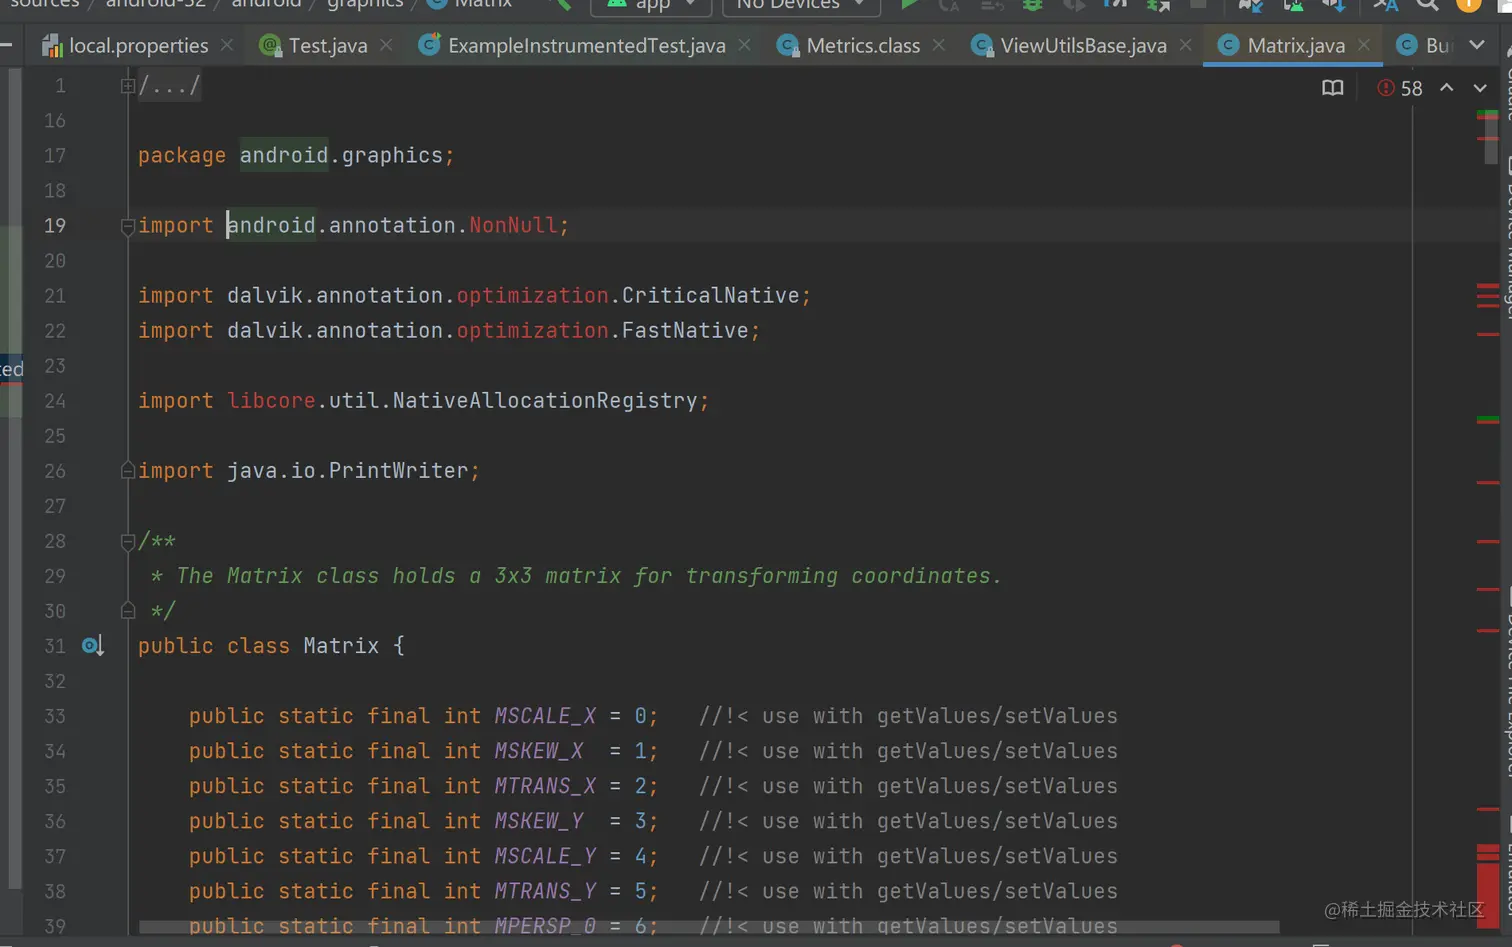
Task: Expand the folded header comment on line 1
Action: point(127,86)
